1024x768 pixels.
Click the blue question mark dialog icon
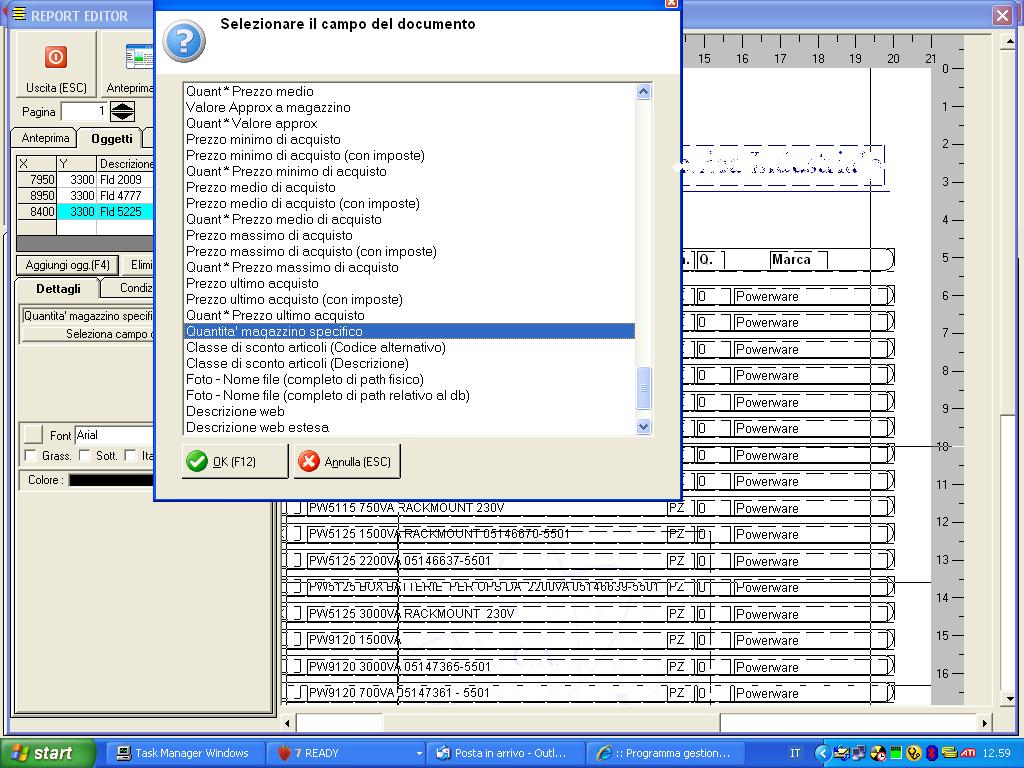click(x=184, y=40)
